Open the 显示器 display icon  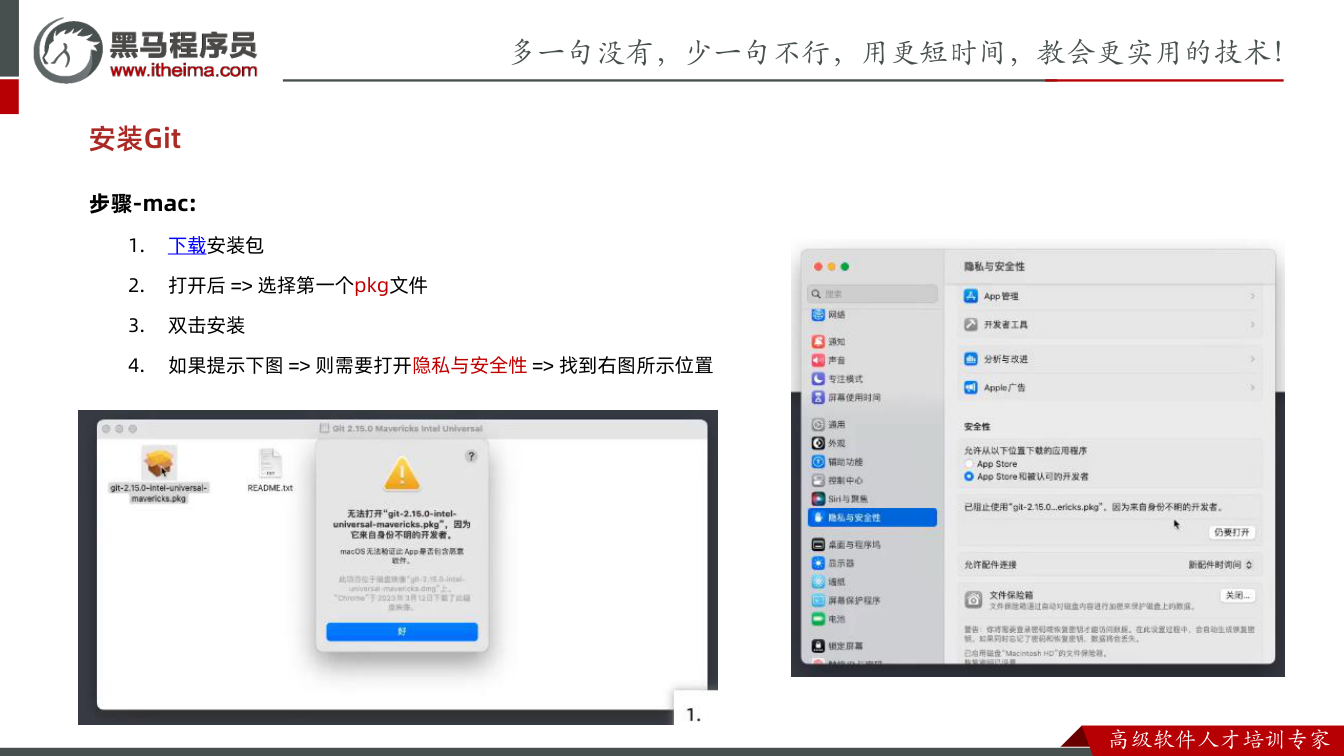[818, 563]
